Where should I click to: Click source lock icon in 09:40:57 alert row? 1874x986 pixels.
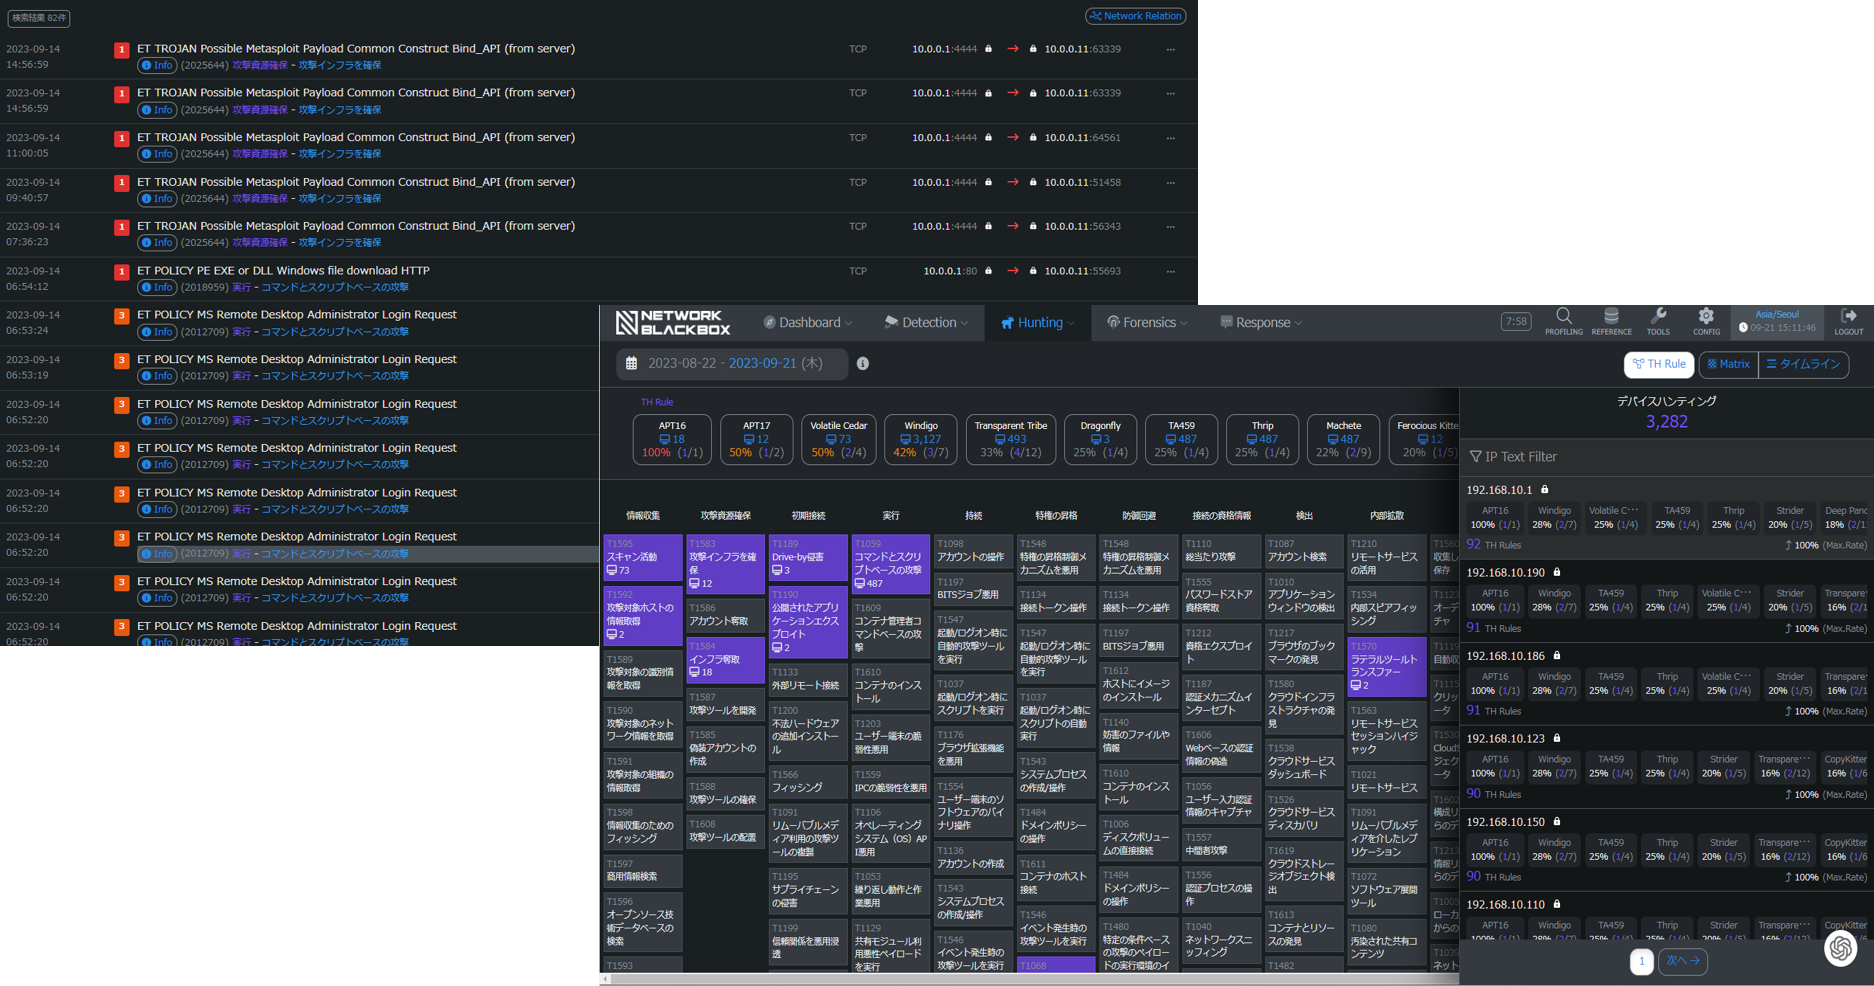pyautogui.click(x=988, y=182)
